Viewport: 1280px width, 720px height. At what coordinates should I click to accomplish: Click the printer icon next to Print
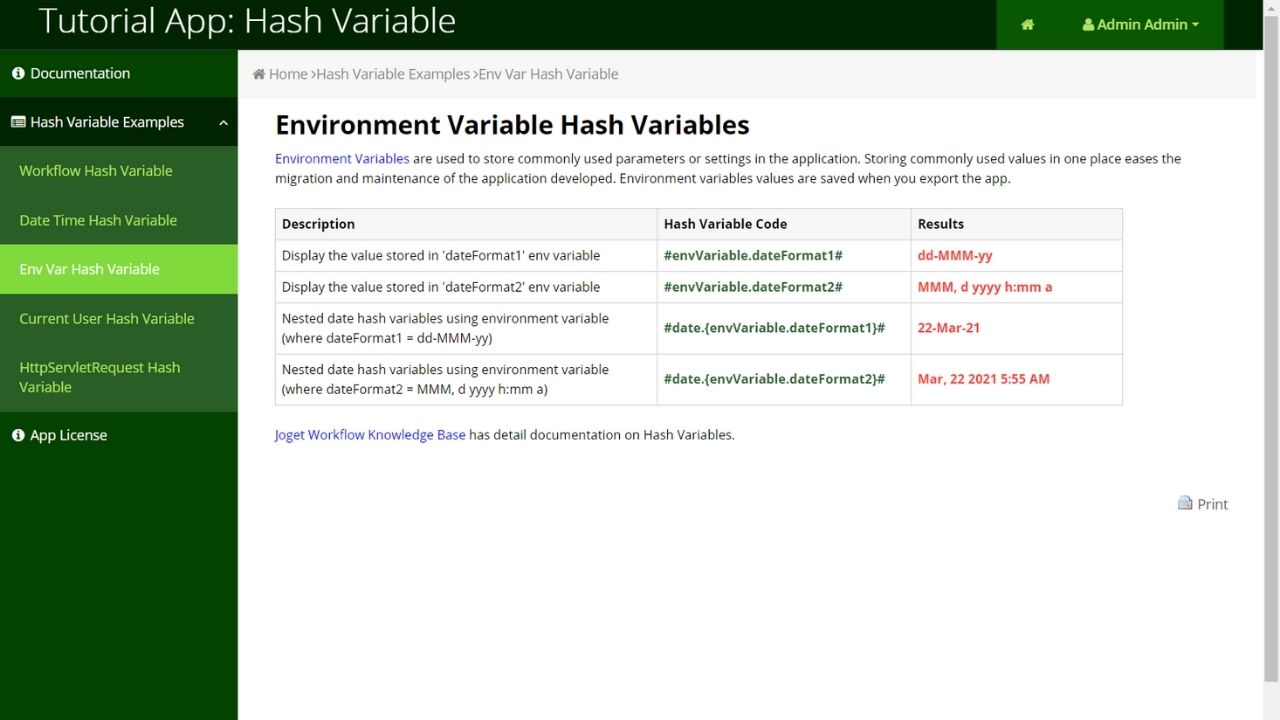coord(1185,503)
